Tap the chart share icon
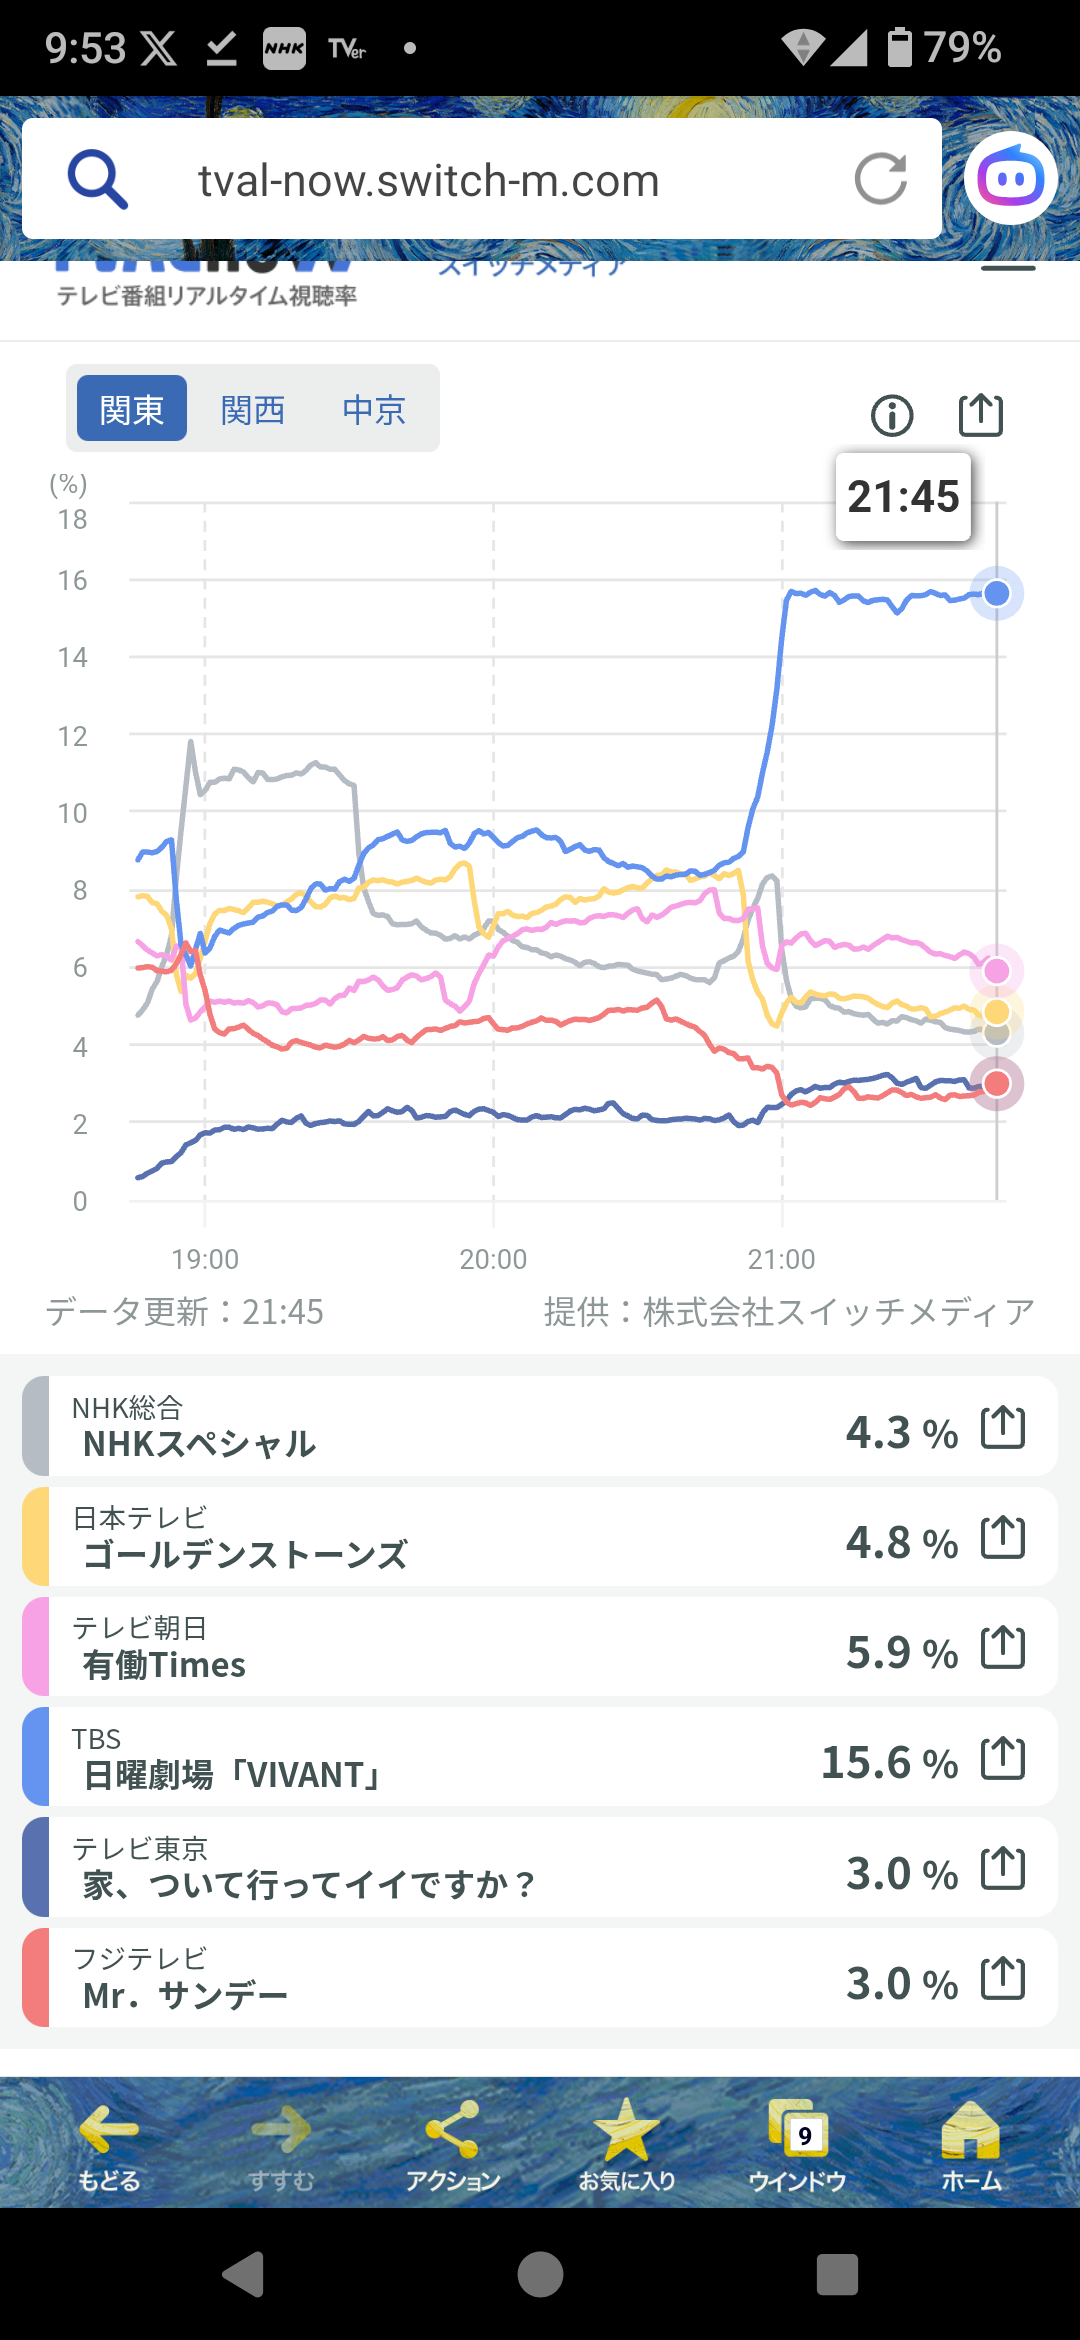1080x2340 pixels. pyautogui.click(x=980, y=414)
